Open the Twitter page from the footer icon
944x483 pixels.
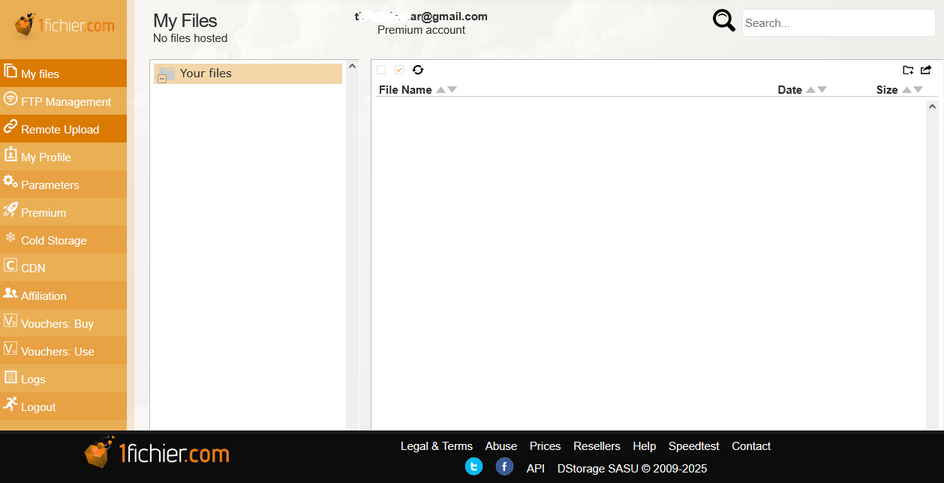click(474, 467)
